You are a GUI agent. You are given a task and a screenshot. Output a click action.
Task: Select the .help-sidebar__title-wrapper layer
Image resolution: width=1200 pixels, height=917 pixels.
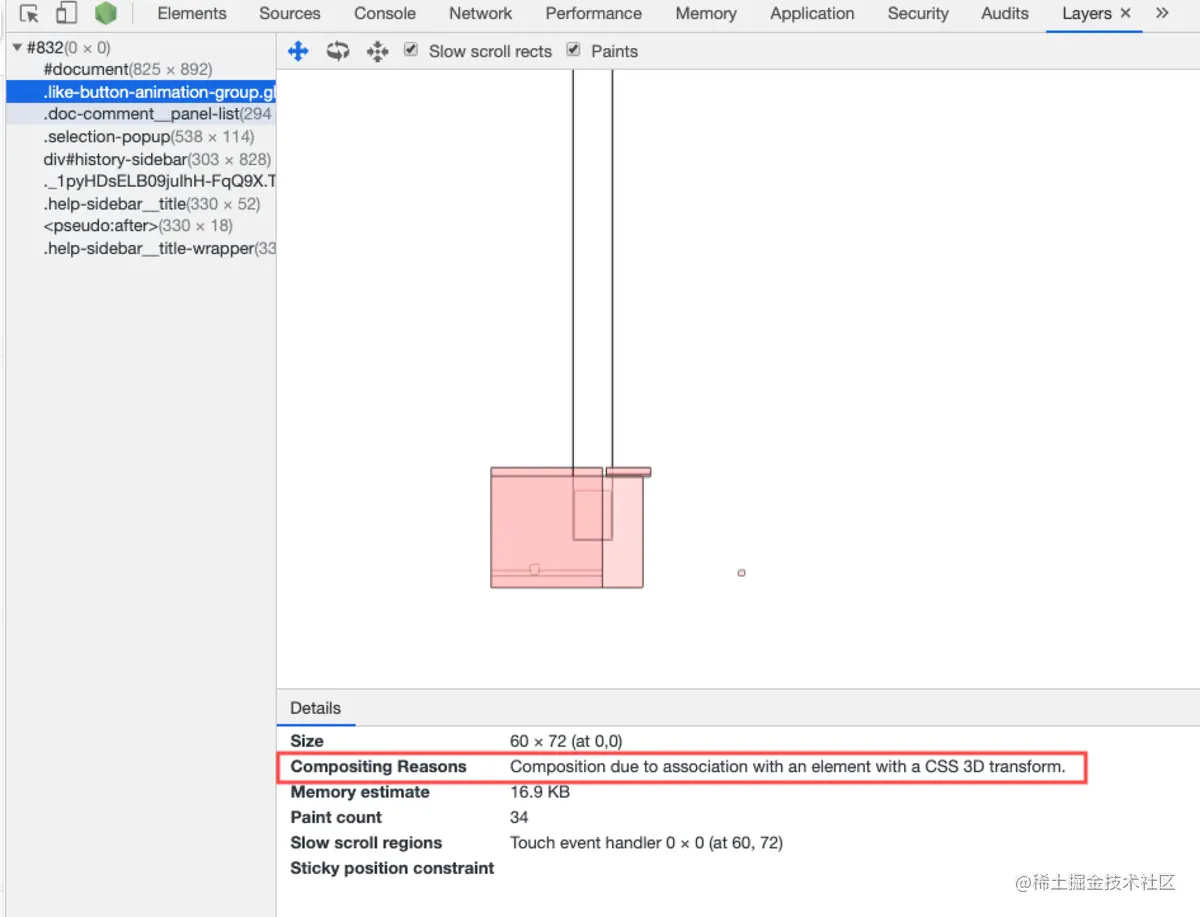(140, 248)
